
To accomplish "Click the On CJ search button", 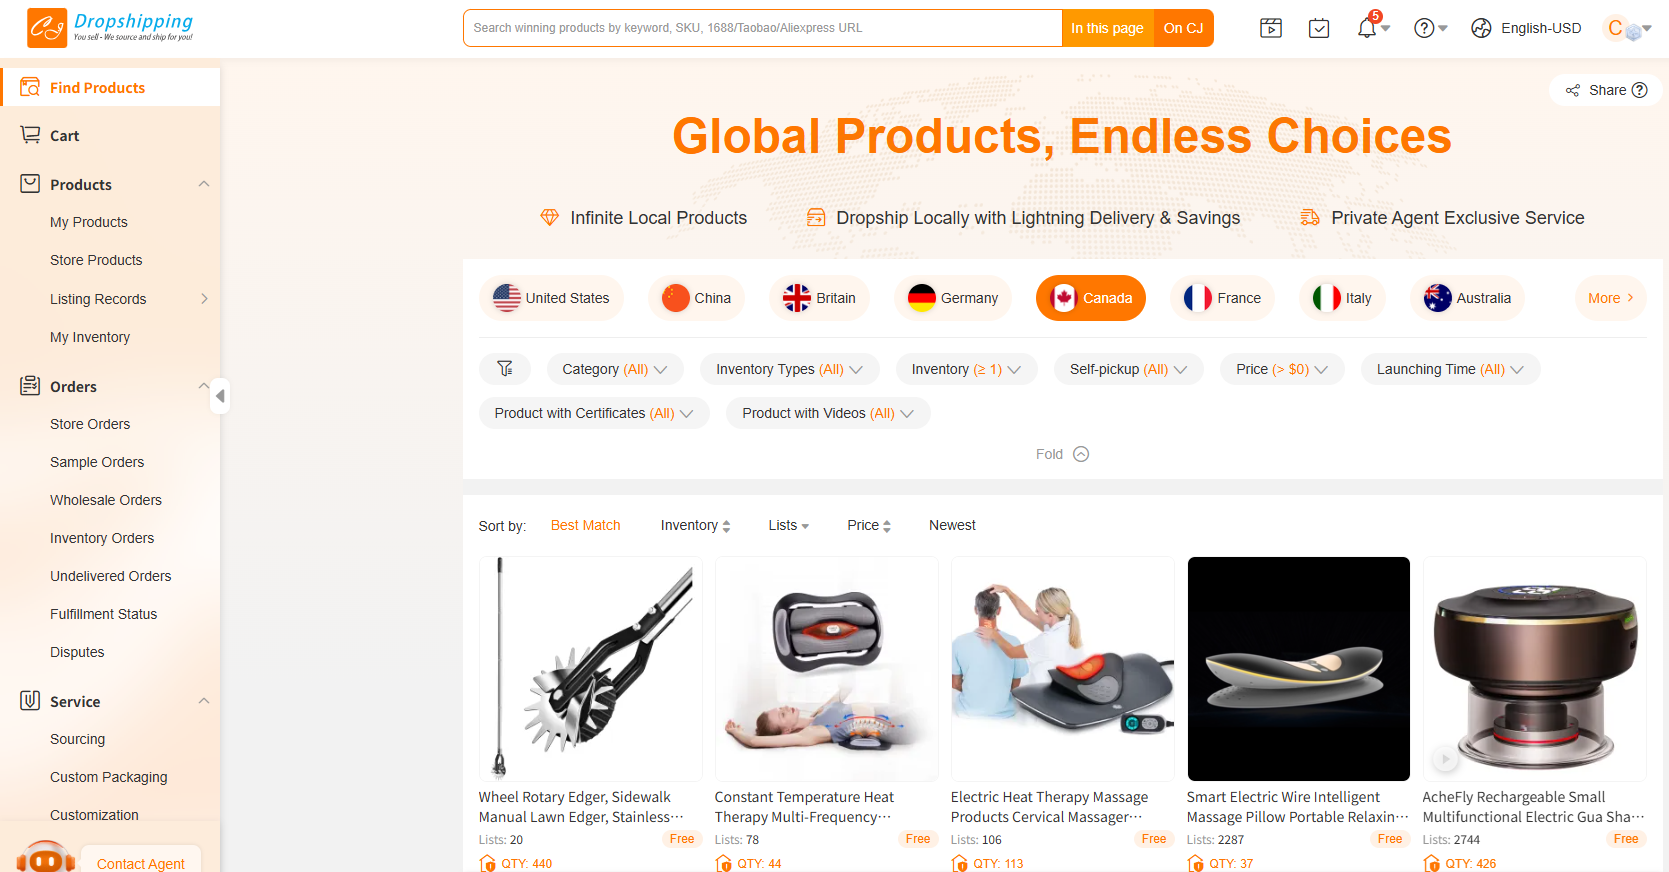I will (x=1183, y=28).
